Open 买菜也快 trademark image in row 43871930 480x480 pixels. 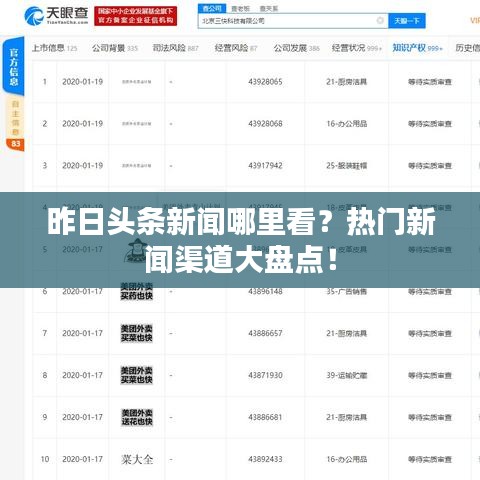[137, 375]
